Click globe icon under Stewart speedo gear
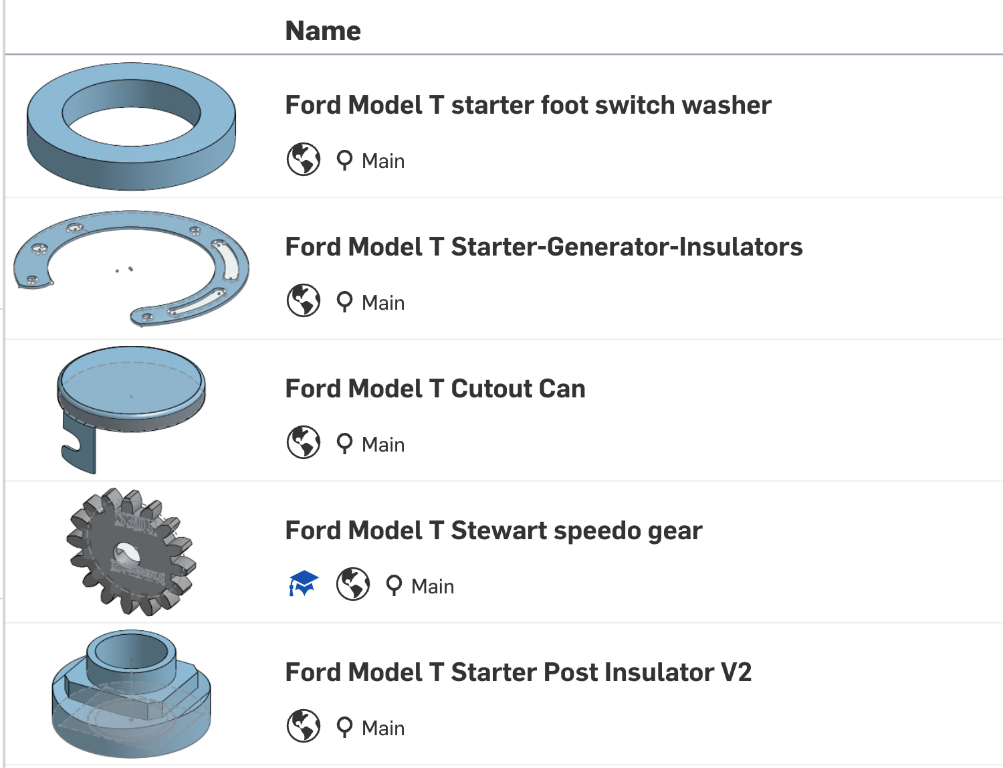The image size is (1003, 768). pyautogui.click(x=353, y=586)
